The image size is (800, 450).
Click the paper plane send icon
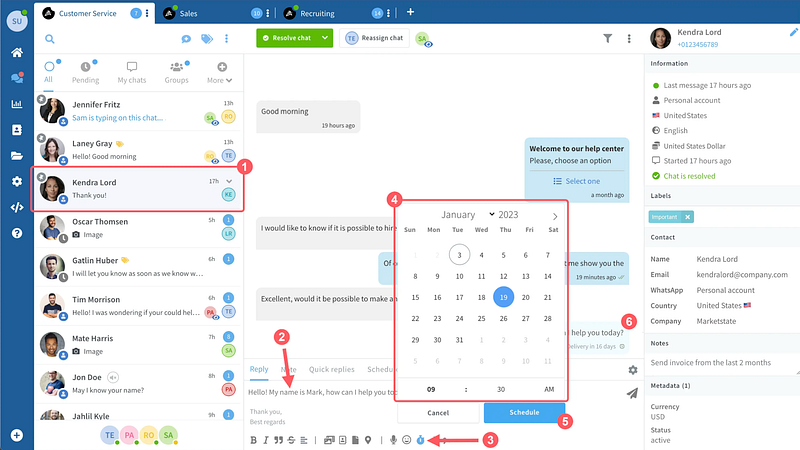tap(631, 394)
